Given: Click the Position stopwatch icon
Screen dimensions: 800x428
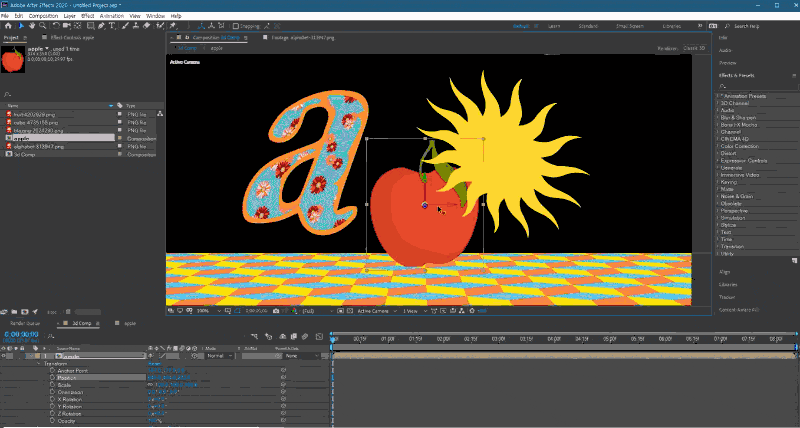Looking at the screenshot, I should (52, 378).
